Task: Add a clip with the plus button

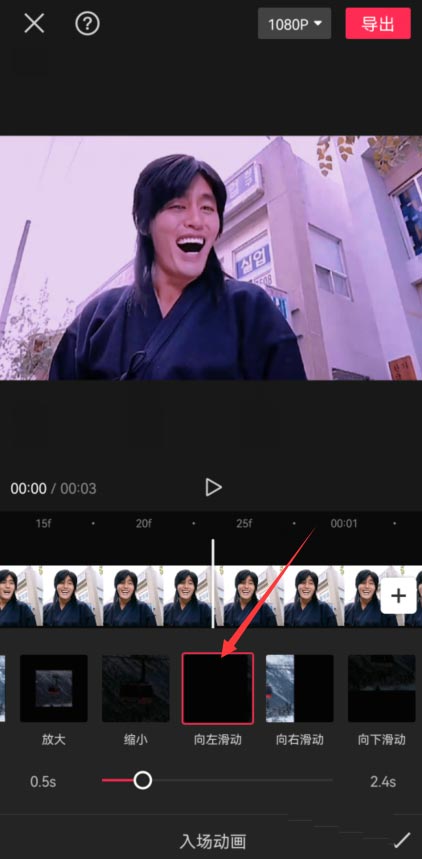Action: [398, 595]
